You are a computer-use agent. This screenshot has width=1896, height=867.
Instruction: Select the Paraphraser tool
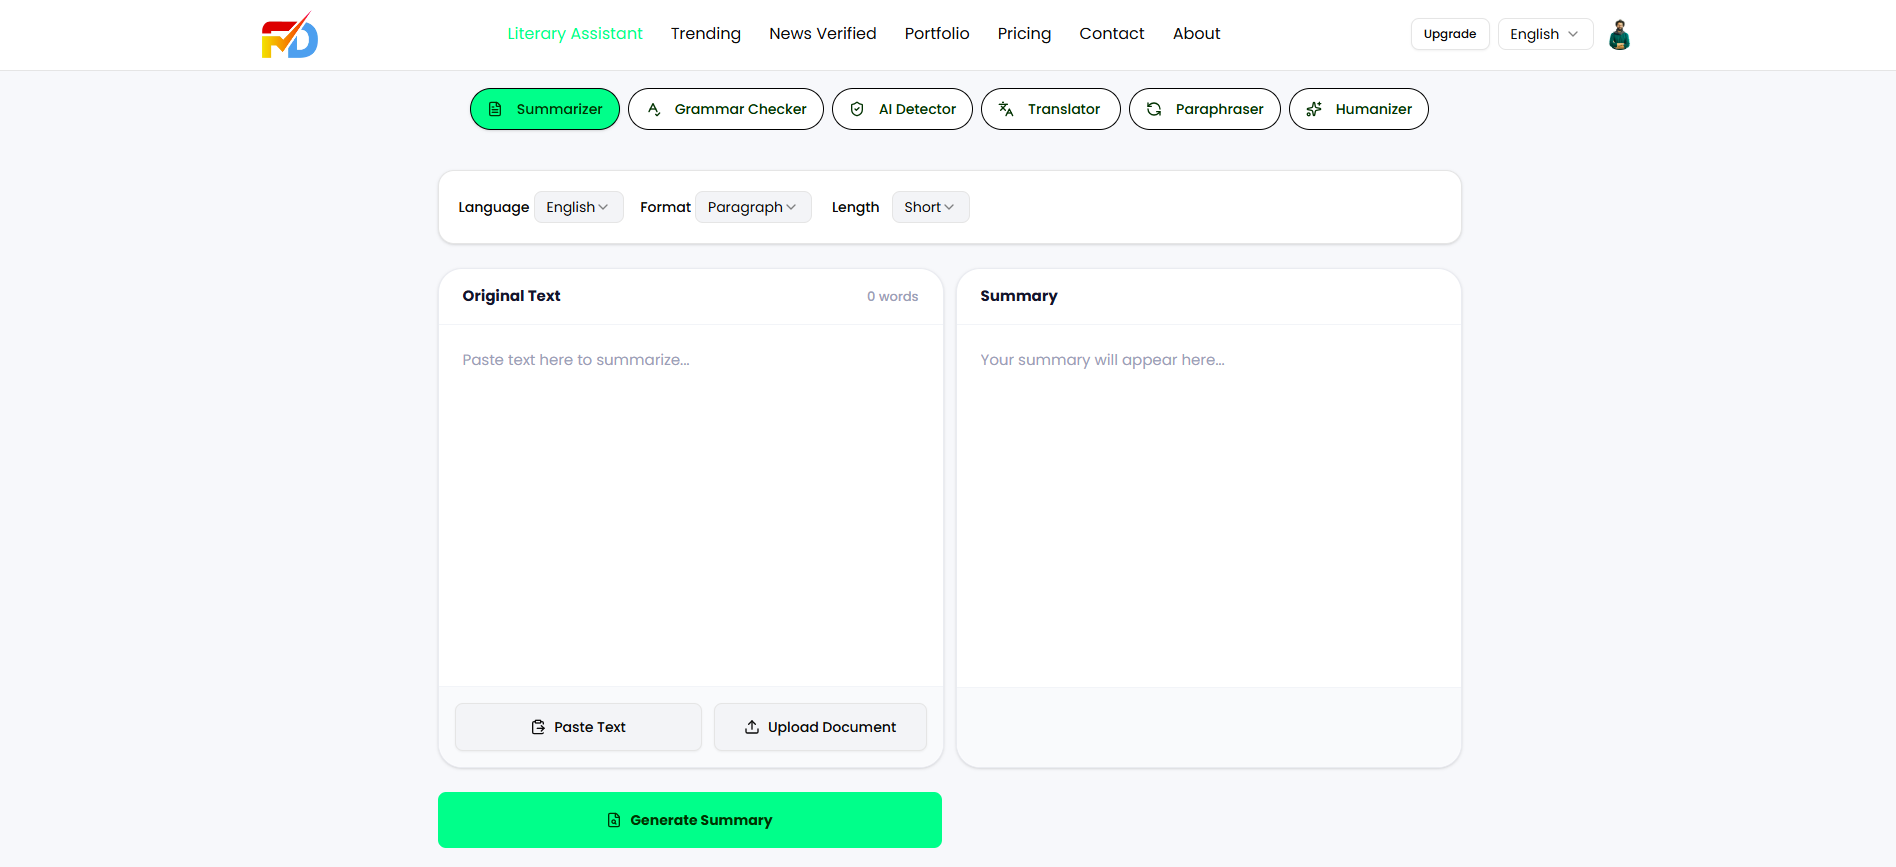(x=1204, y=109)
